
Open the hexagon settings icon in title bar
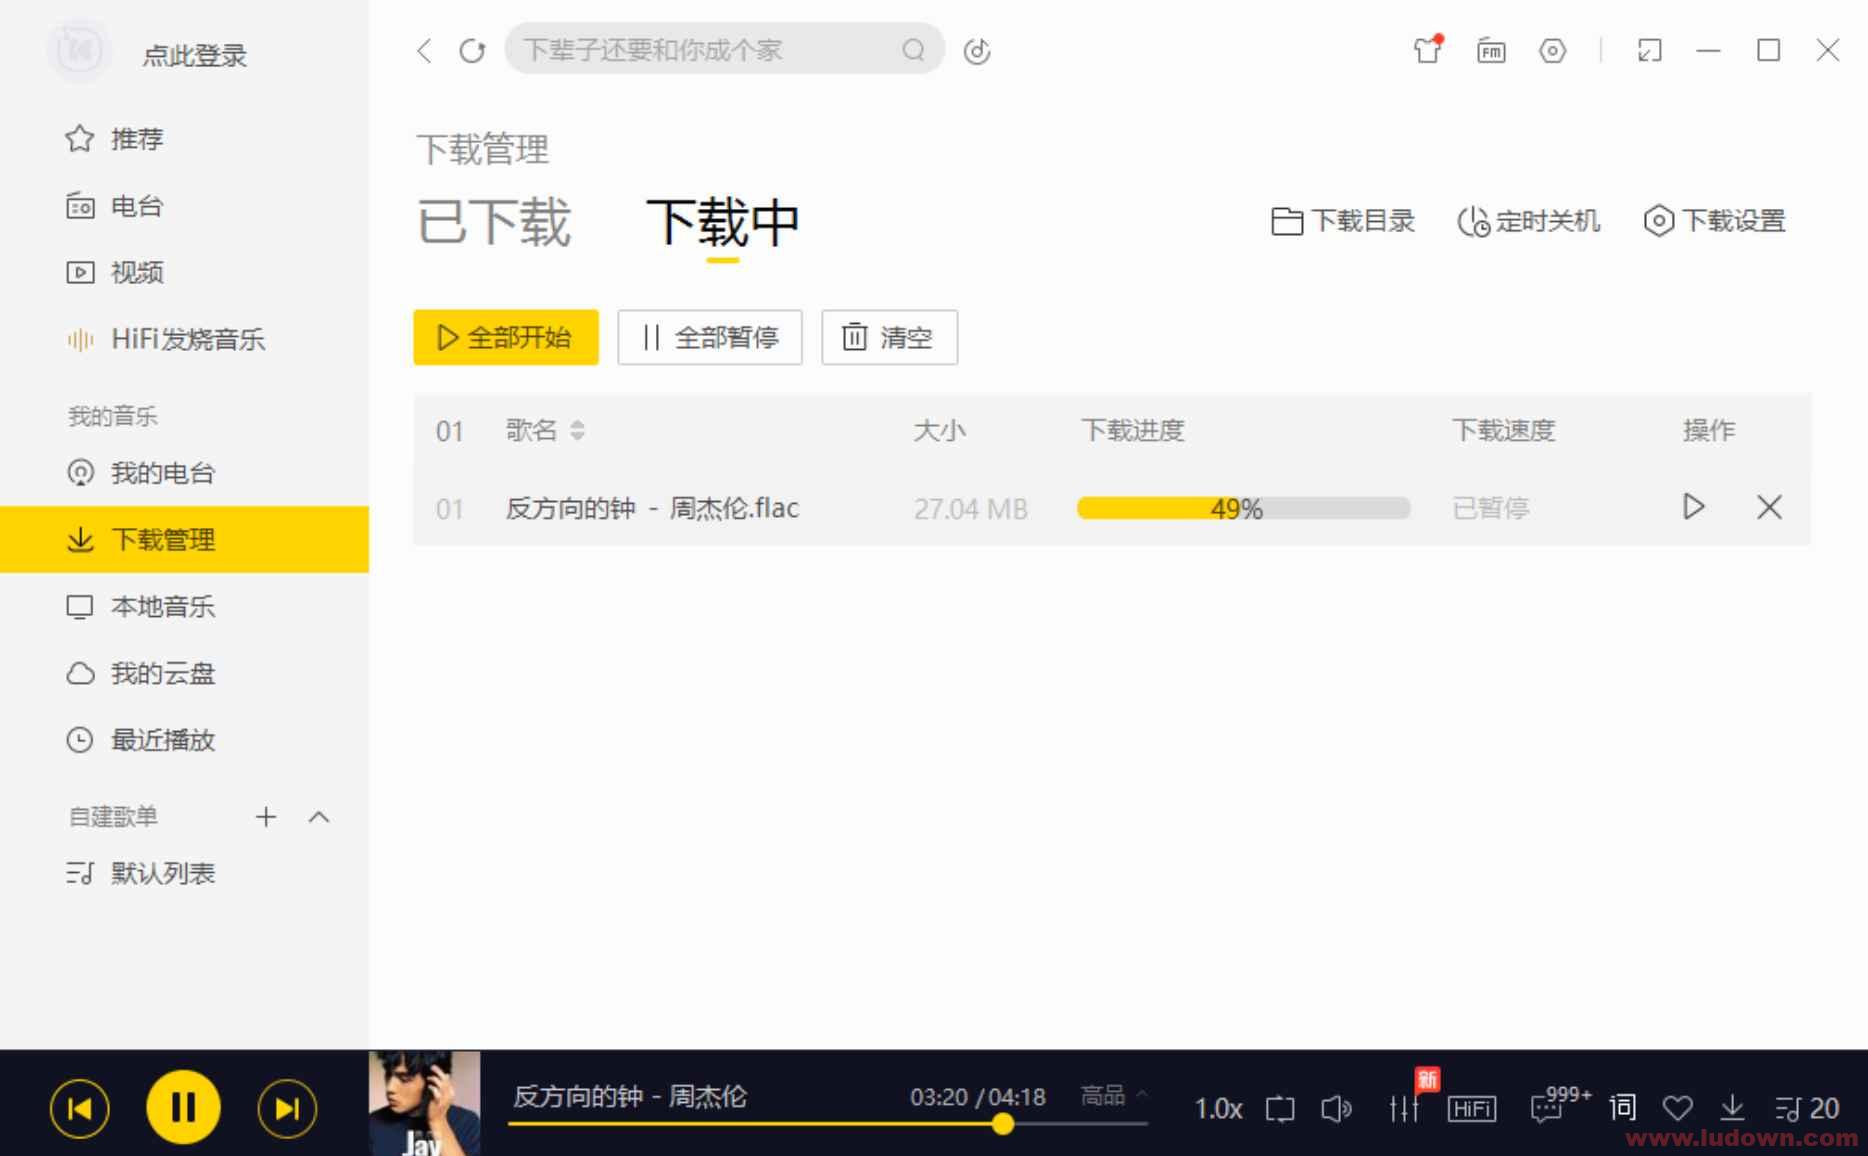(x=1552, y=50)
